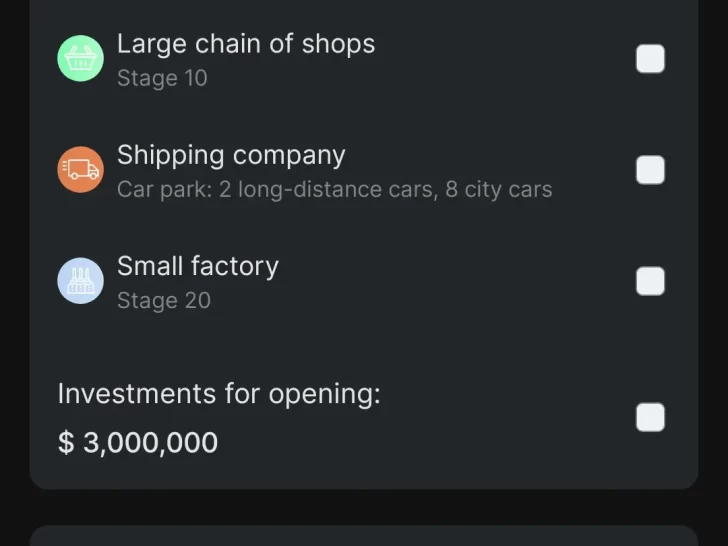728x546 pixels.
Task: Click the Investments for opening label
Action: tap(219, 394)
